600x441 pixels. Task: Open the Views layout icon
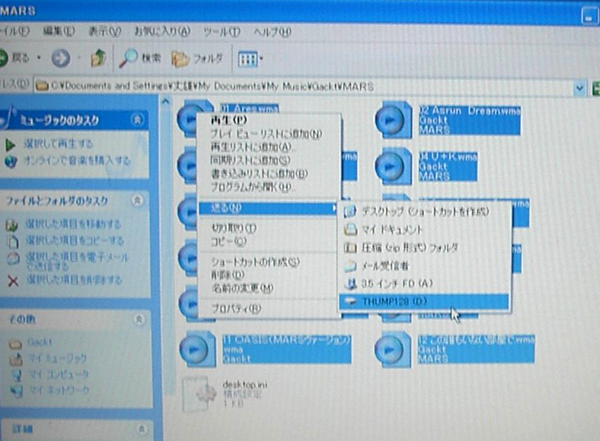point(248,59)
